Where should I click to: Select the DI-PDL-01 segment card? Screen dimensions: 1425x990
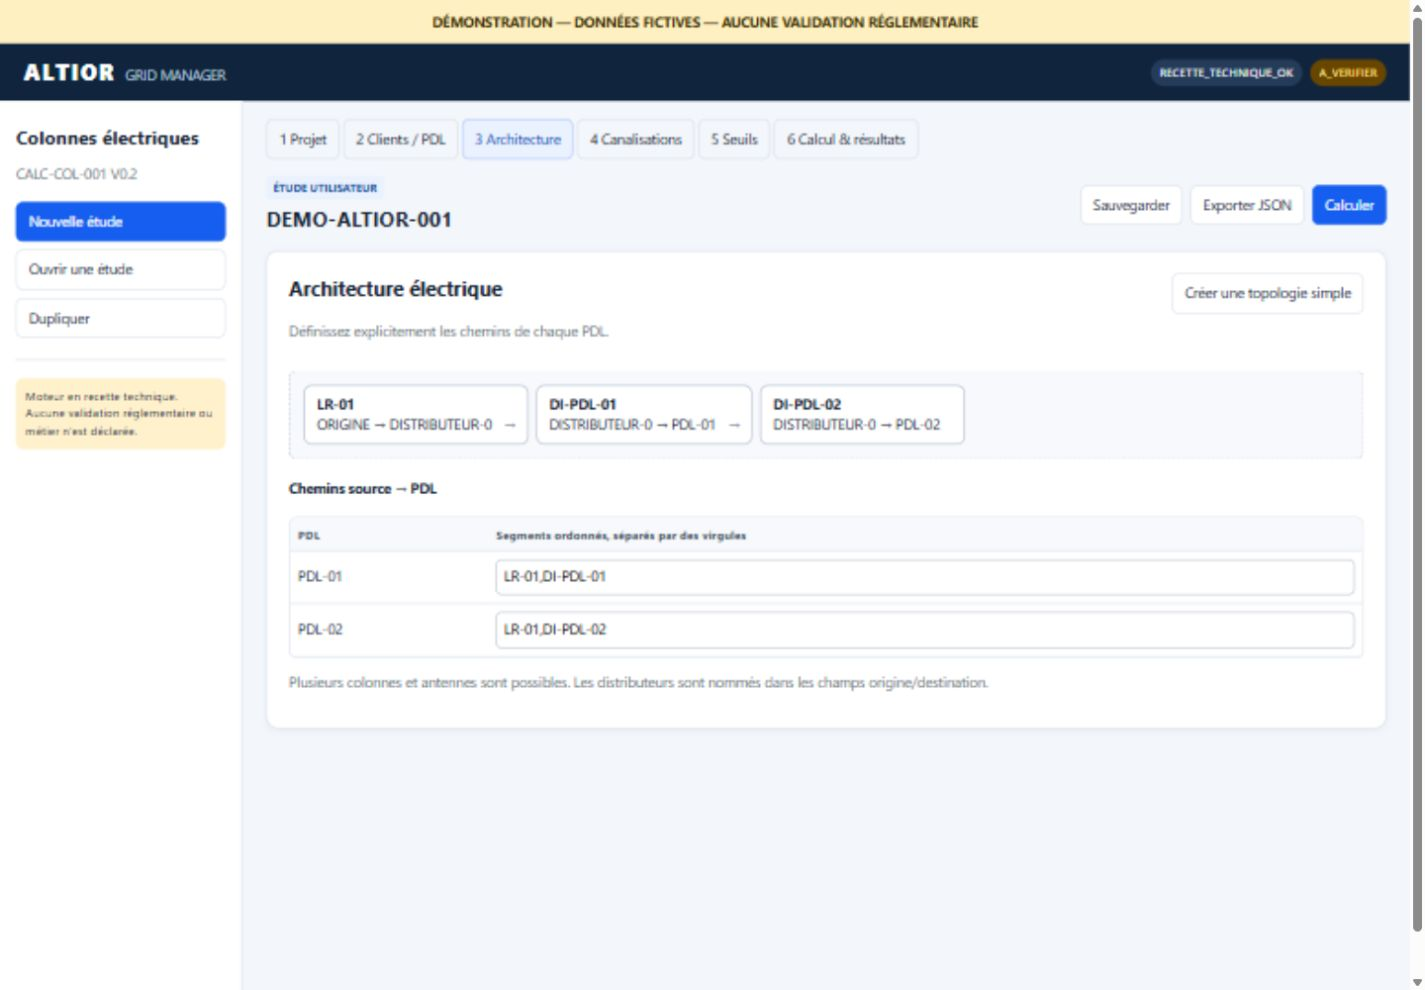[643, 414]
